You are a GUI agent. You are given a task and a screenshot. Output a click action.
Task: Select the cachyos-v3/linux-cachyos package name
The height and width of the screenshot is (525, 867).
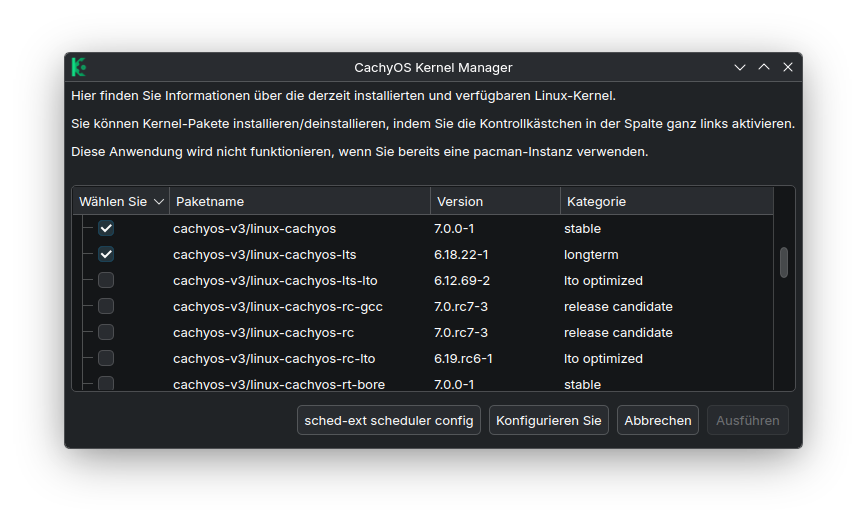254,228
